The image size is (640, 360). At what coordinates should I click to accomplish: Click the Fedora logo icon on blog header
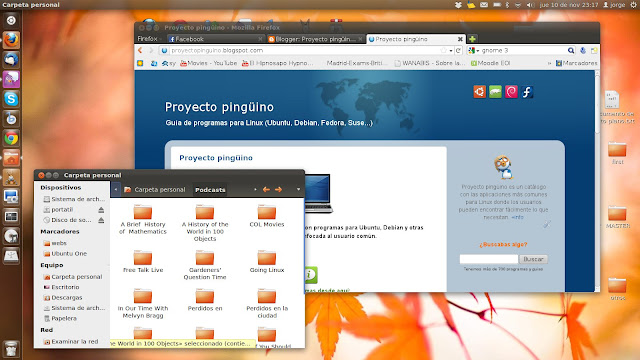[527, 92]
